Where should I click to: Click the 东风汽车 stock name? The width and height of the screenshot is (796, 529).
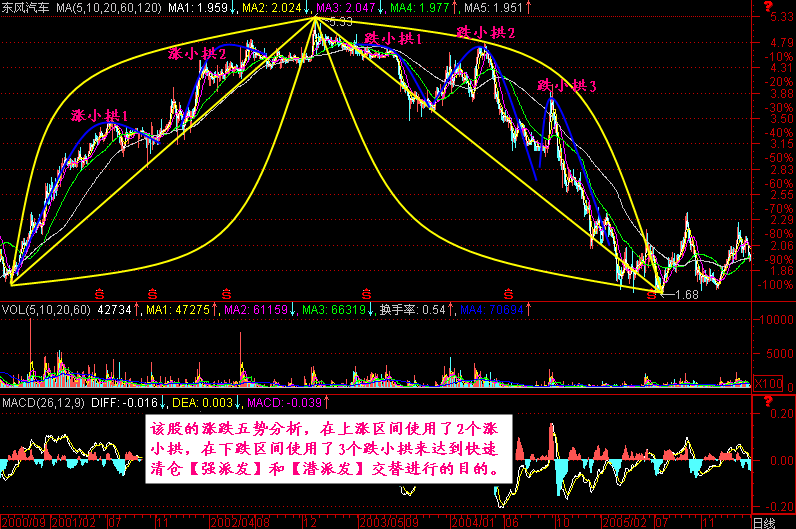(x=26, y=8)
